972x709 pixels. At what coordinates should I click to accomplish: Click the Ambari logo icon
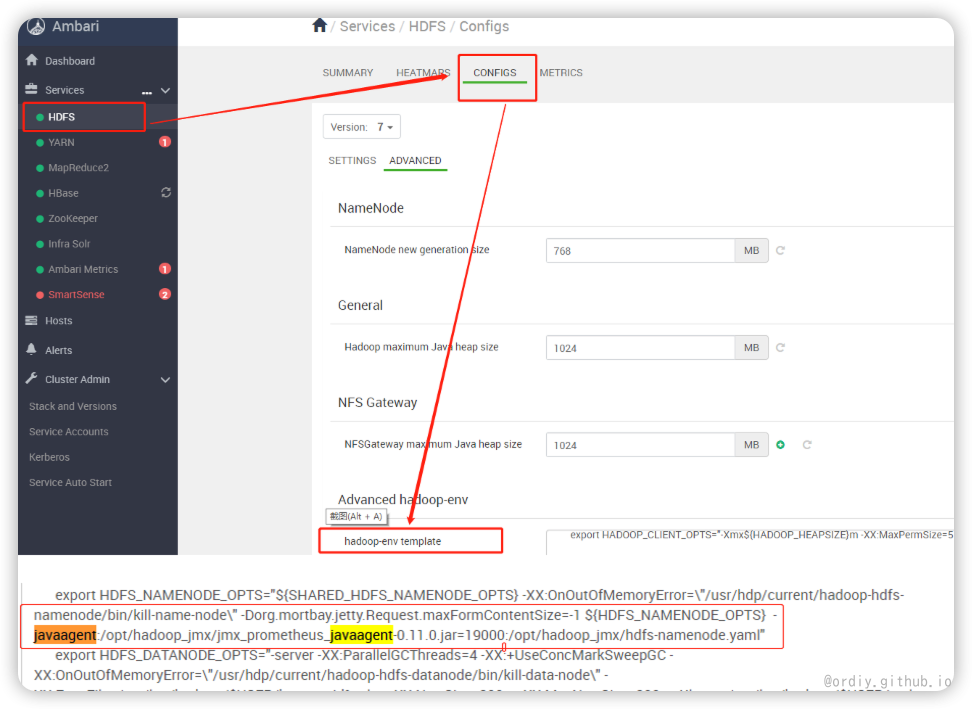click(x=36, y=26)
